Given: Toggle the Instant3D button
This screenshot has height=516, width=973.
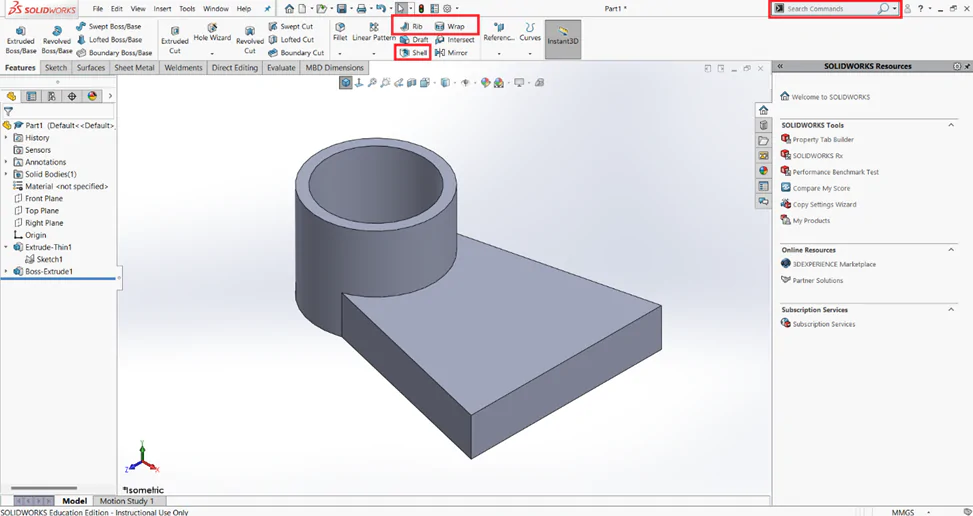Looking at the screenshot, I should coord(563,39).
